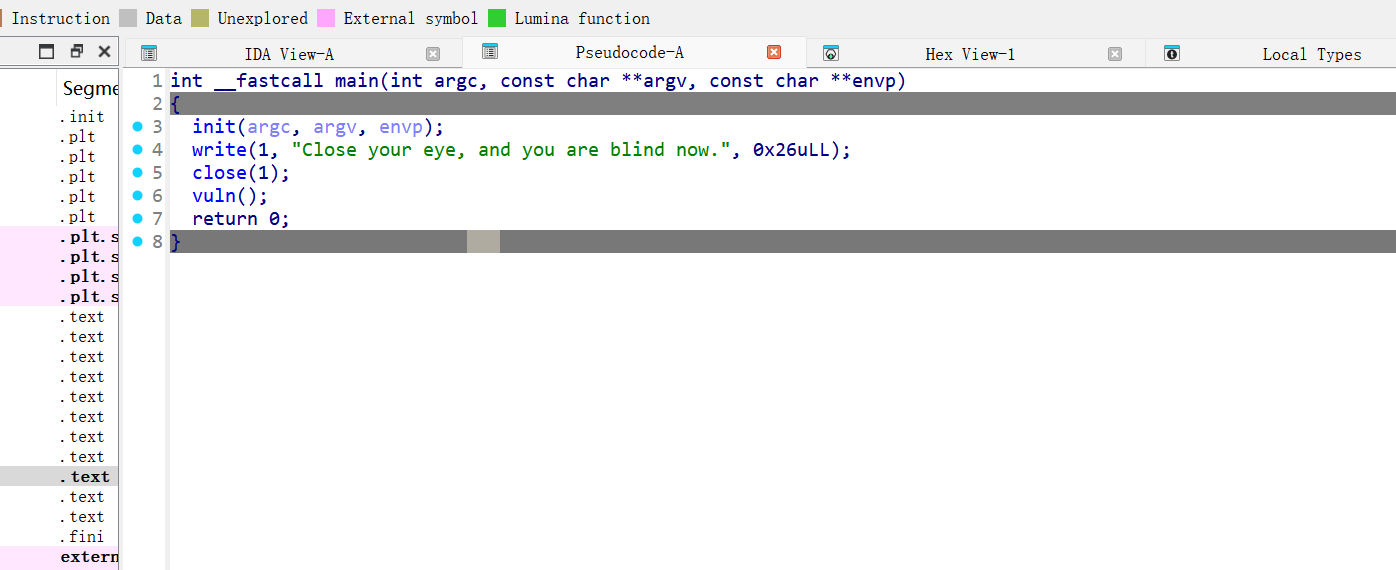Viewport: 1396px width, 570px height.
Task: Click the Local Types tab icon
Action: [x=1172, y=53]
